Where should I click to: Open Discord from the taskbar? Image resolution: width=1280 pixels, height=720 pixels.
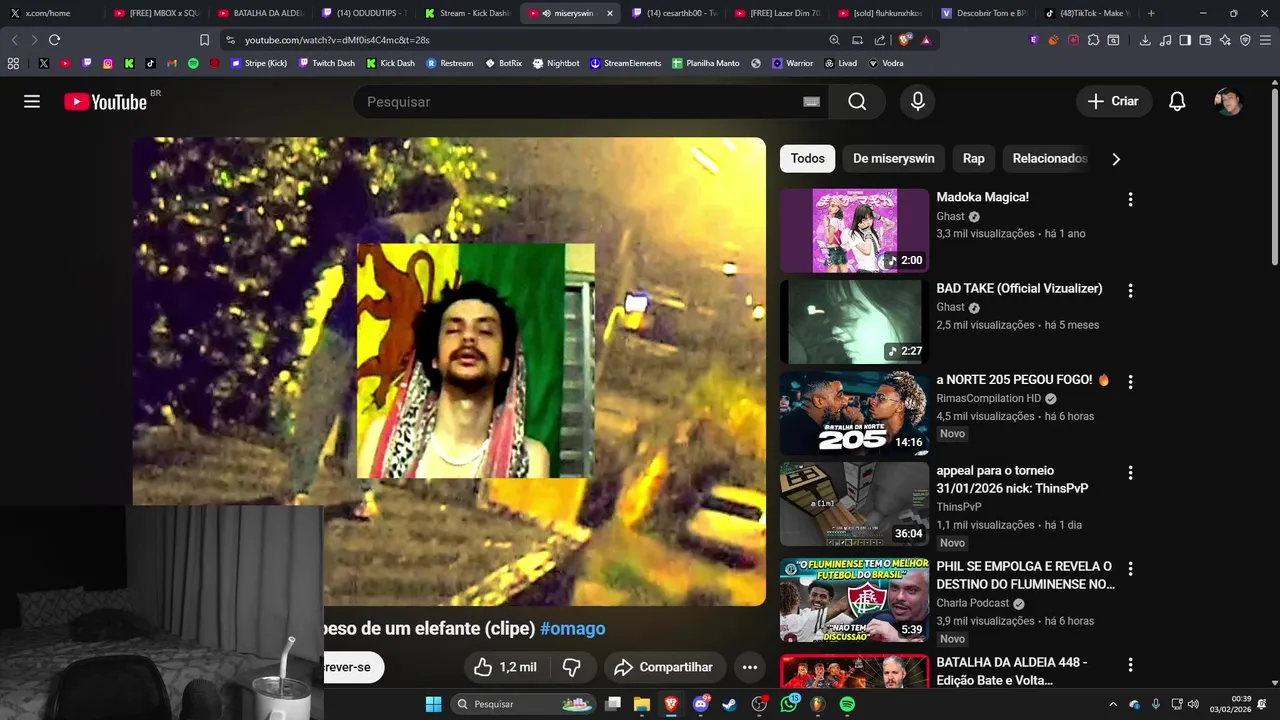click(700, 704)
